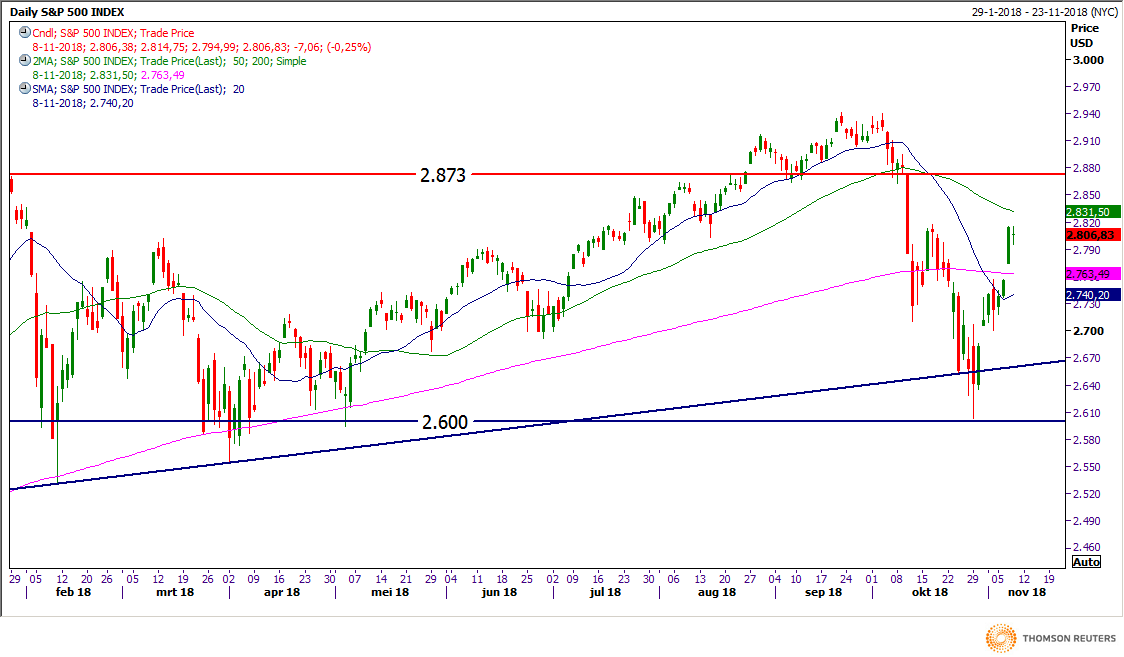Click the apr 18 month label
1124x657 pixels.
(x=282, y=592)
